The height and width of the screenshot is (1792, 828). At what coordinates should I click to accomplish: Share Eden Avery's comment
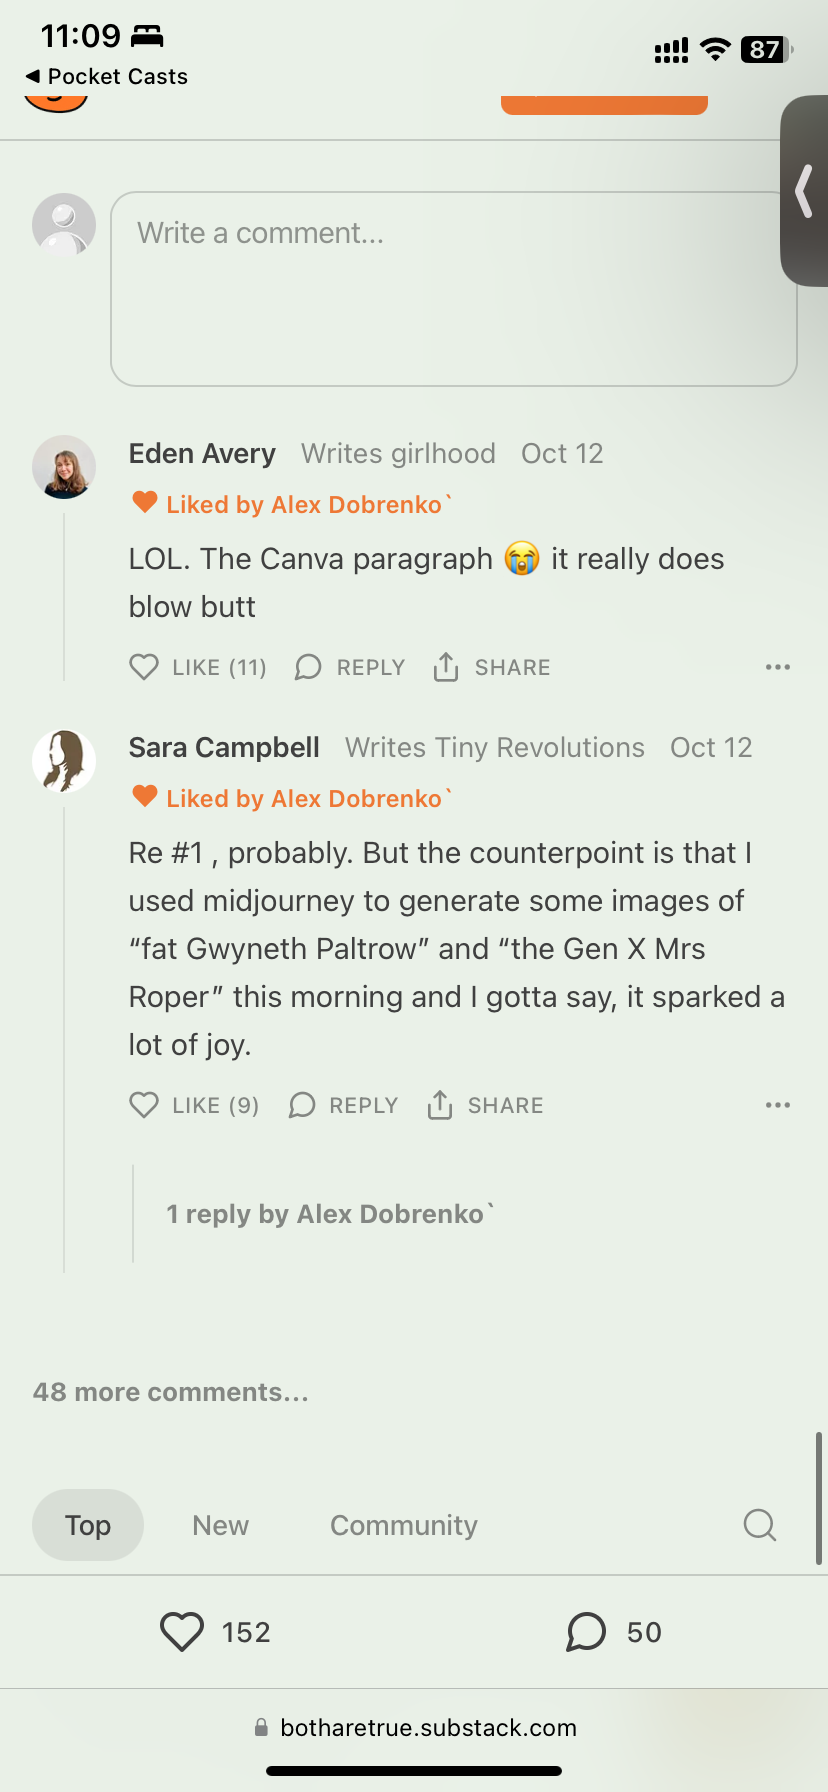[x=446, y=667]
